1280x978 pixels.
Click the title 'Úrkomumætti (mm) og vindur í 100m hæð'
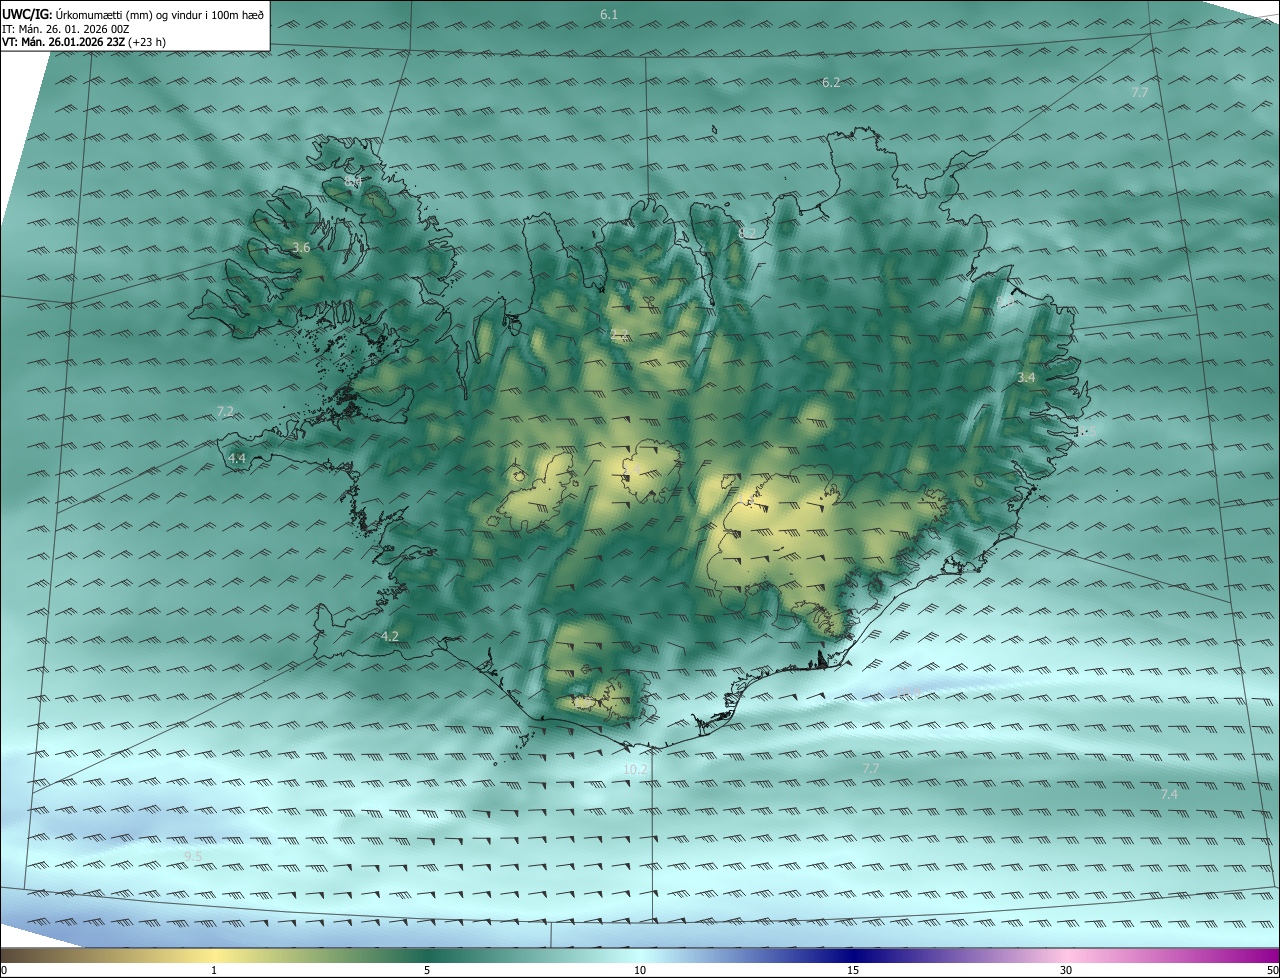pos(159,14)
